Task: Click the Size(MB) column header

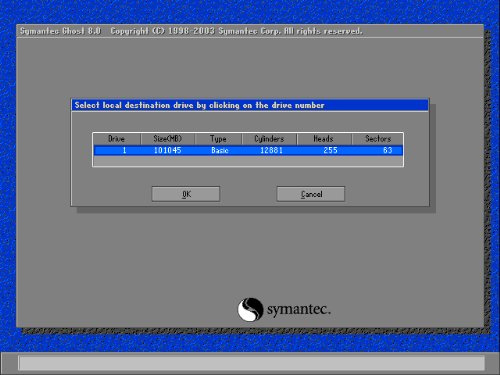Action: (168, 139)
